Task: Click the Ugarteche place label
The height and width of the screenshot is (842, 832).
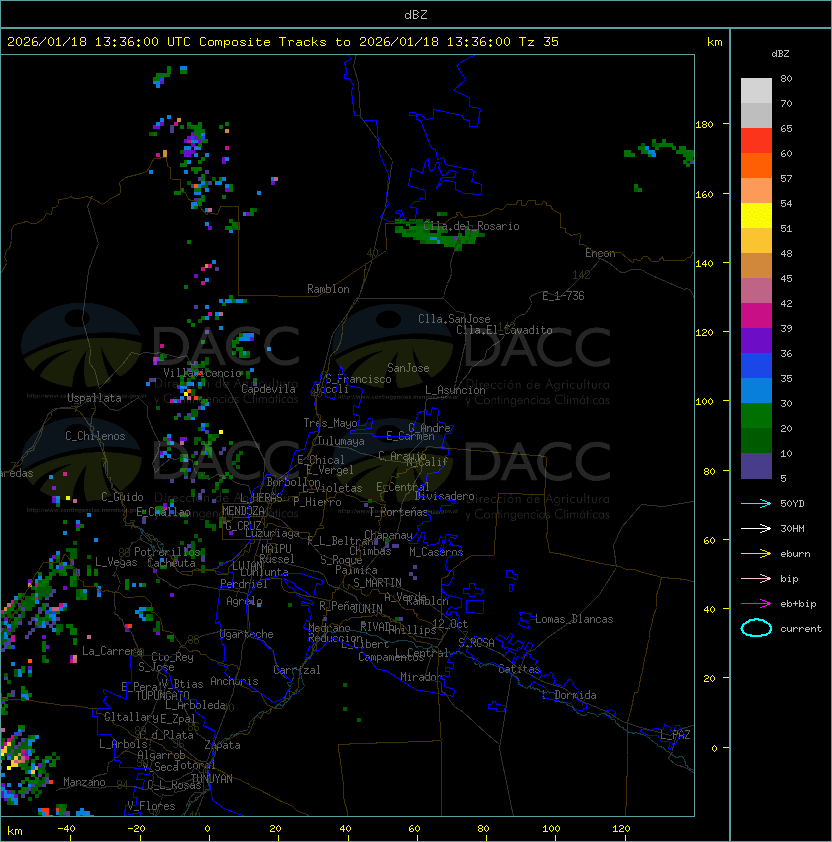Action: coord(247,634)
